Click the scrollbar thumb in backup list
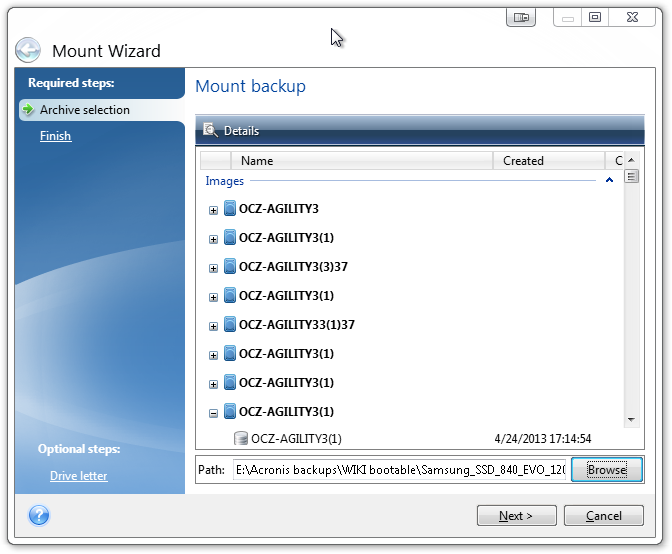 631,176
